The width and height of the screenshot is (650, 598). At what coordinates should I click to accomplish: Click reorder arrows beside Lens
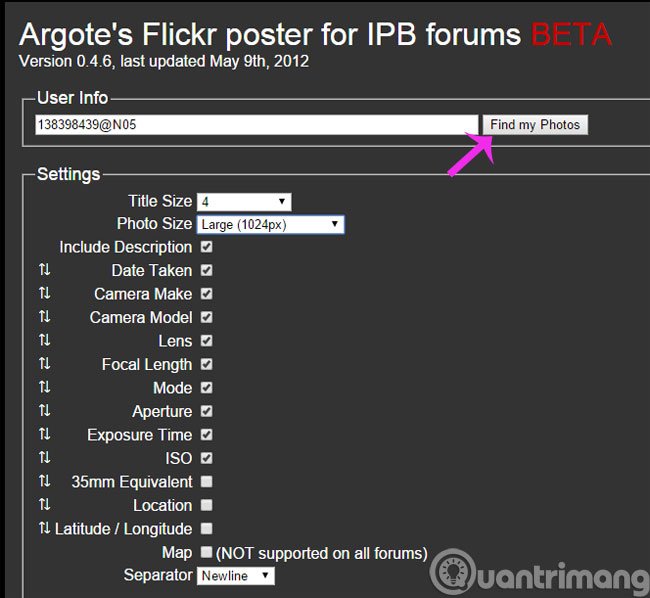click(44, 340)
